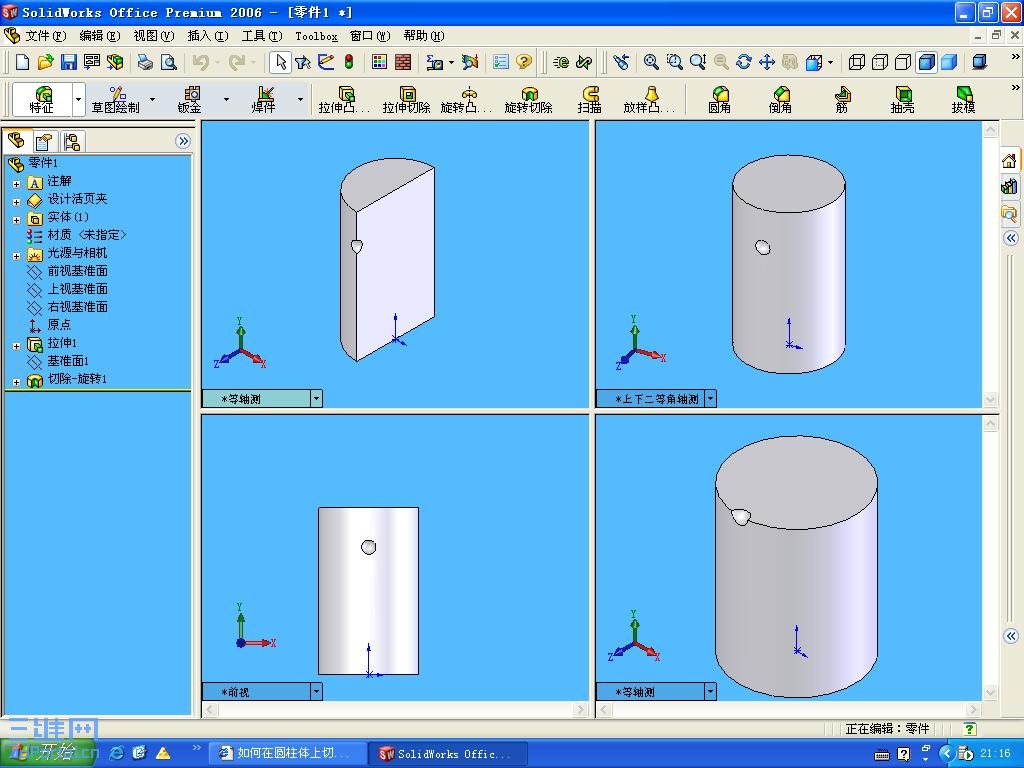Open dropdown arrow next to 焊件
The width and height of the screenshot is (1024, 768).
tap(300, 99)
